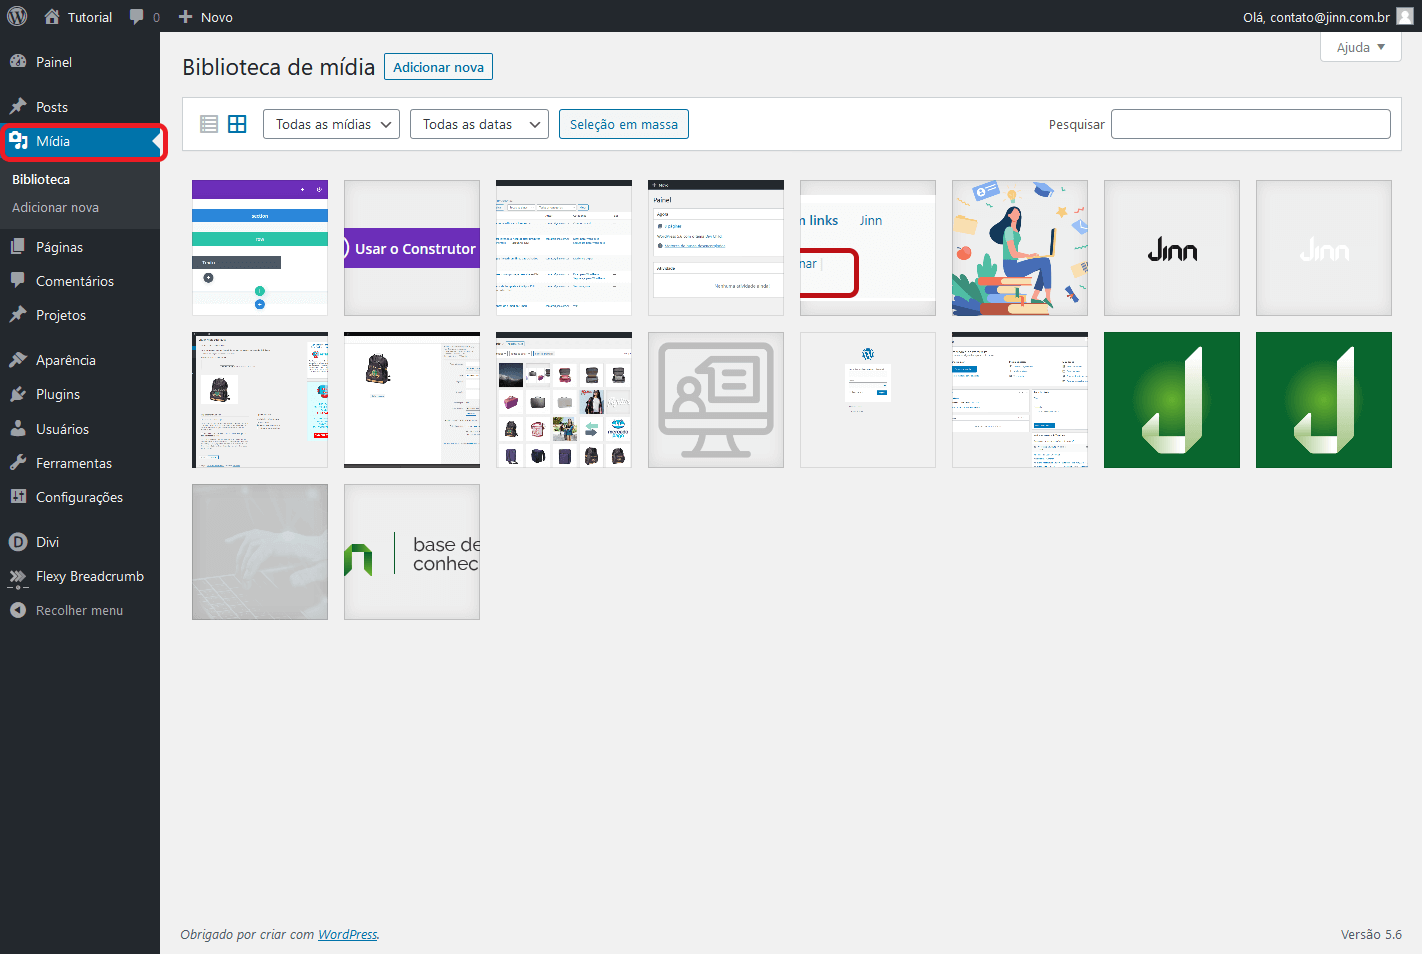Expand the Ajuda help panel
The height and width of the screenshot is (954, 1422).
(x=1360, y=47)
